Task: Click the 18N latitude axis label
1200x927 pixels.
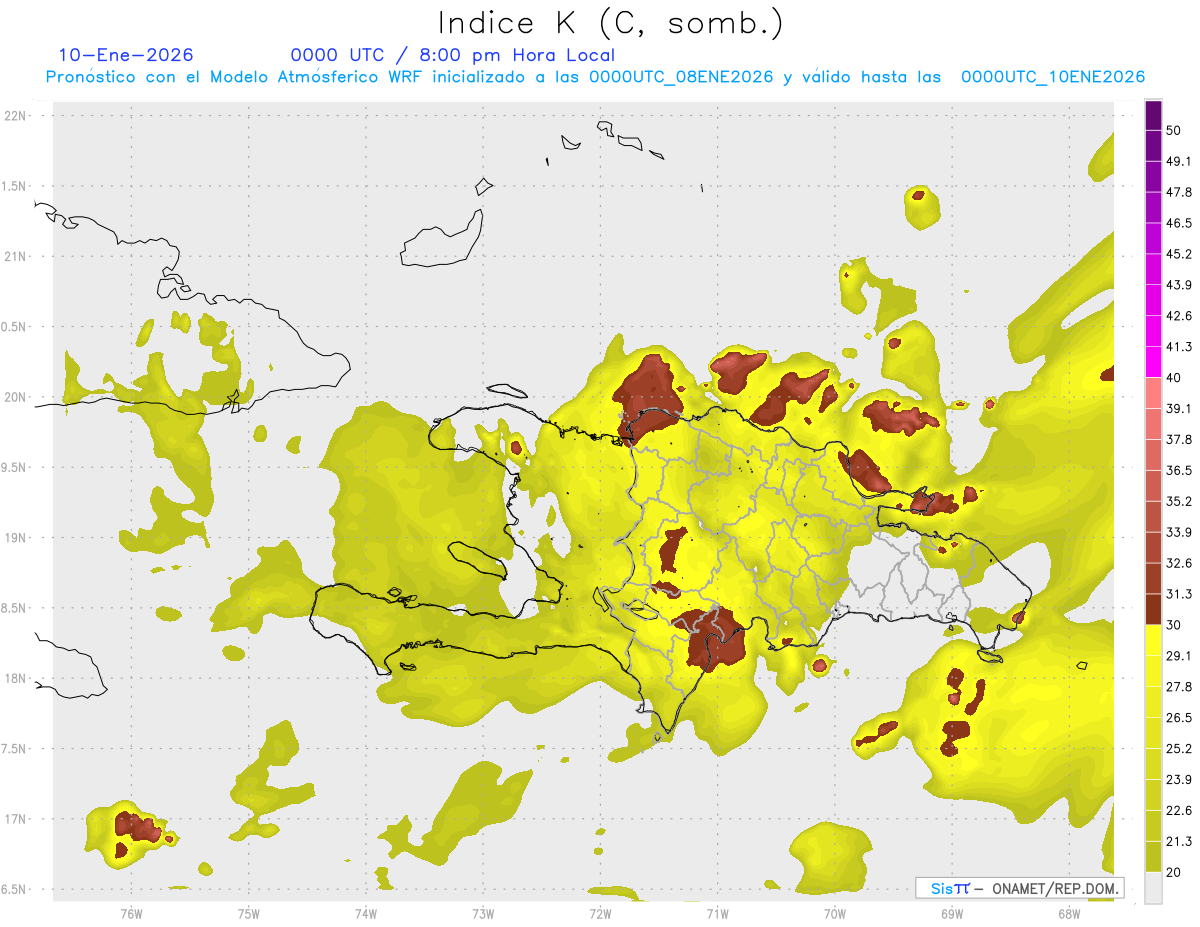Action: [x=17, y=679]
